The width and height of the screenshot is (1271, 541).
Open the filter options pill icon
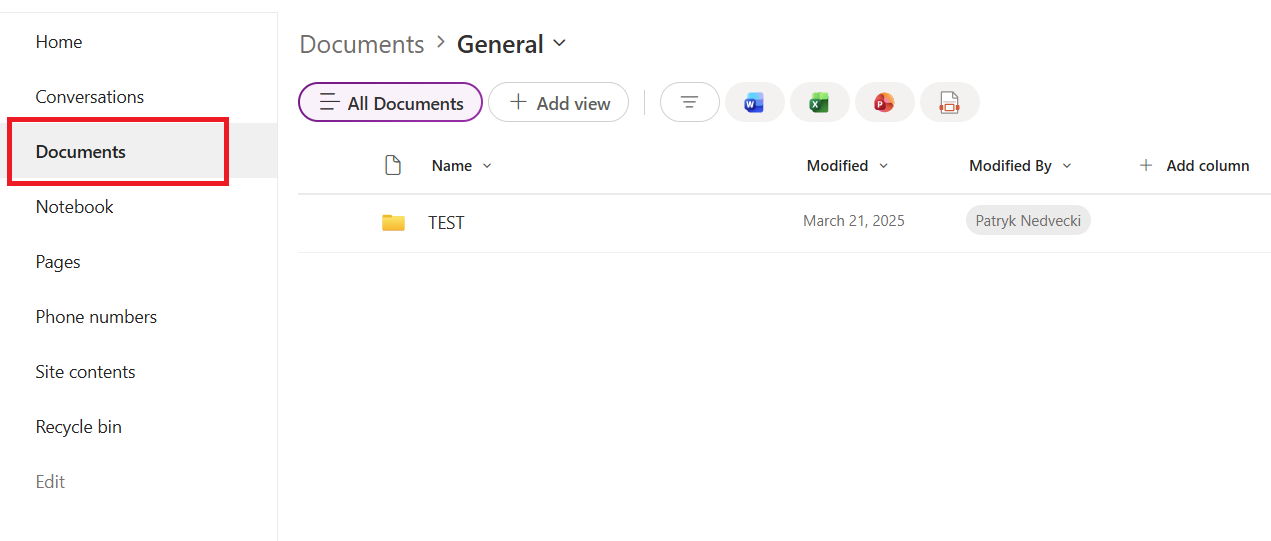point(689,102)
